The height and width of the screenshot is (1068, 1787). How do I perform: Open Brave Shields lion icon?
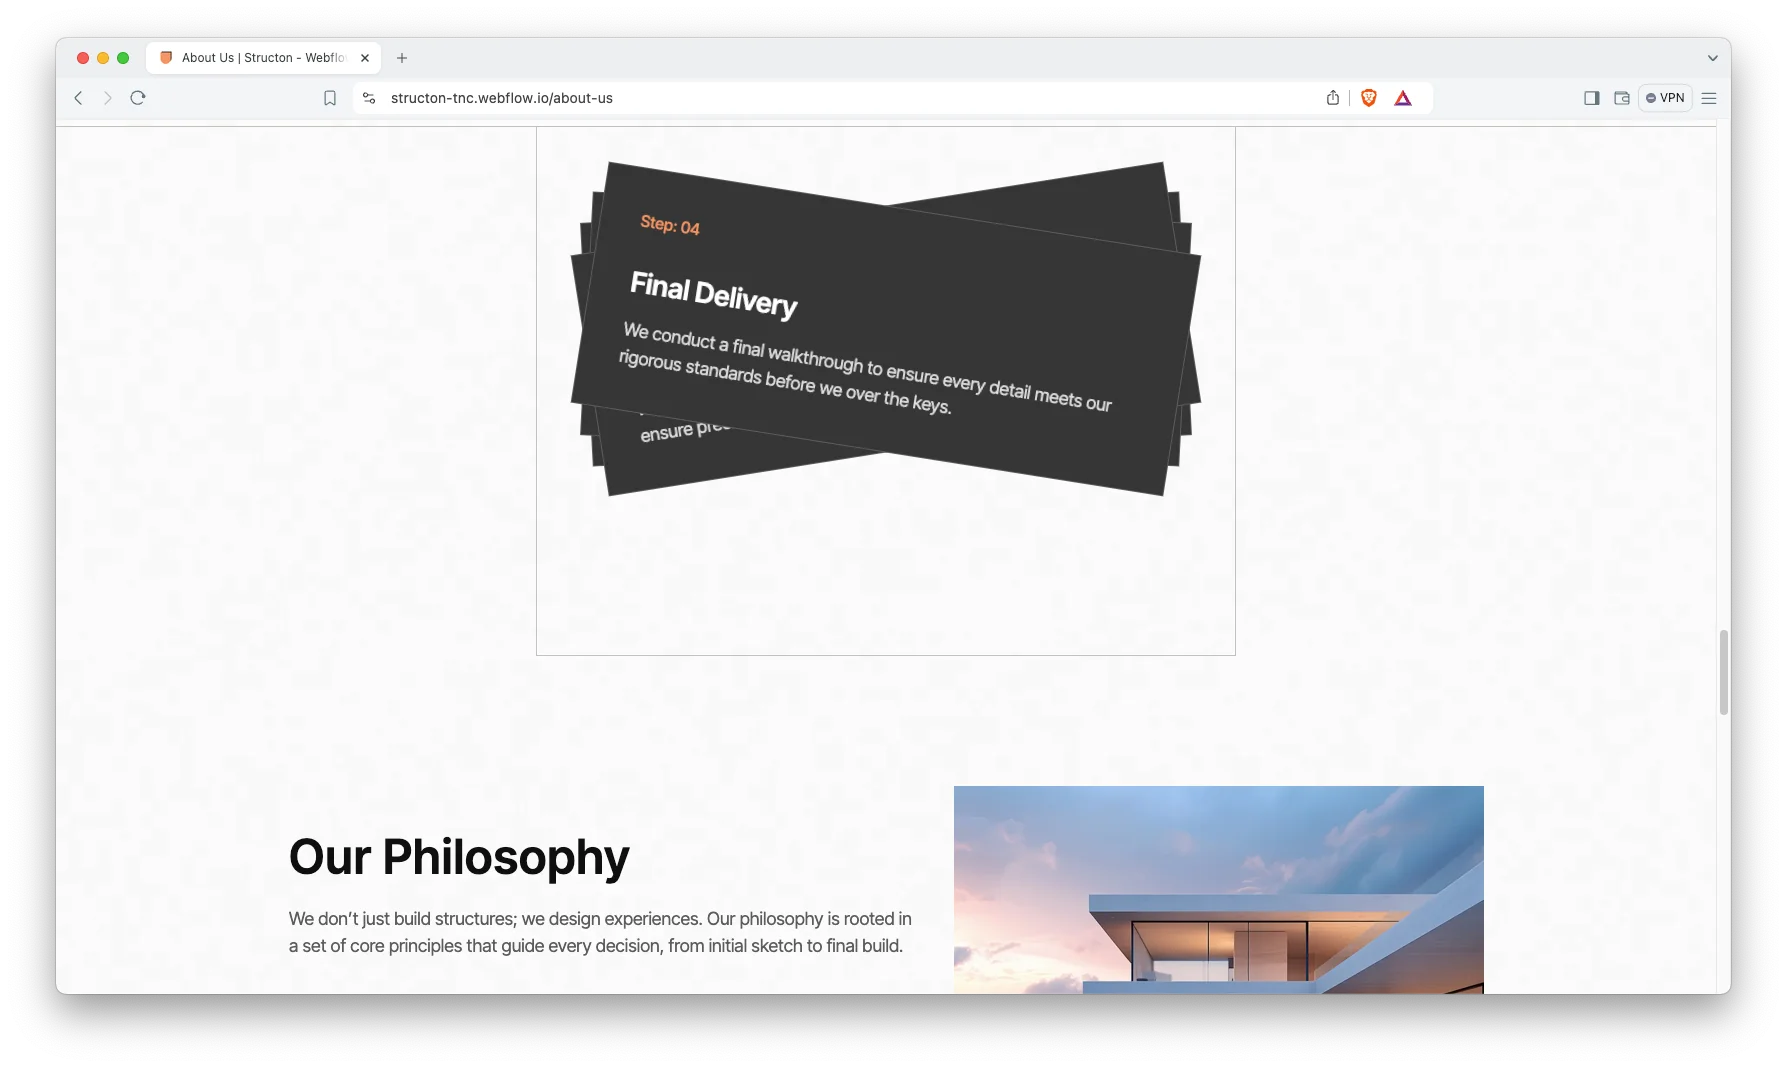point(1369,98)
